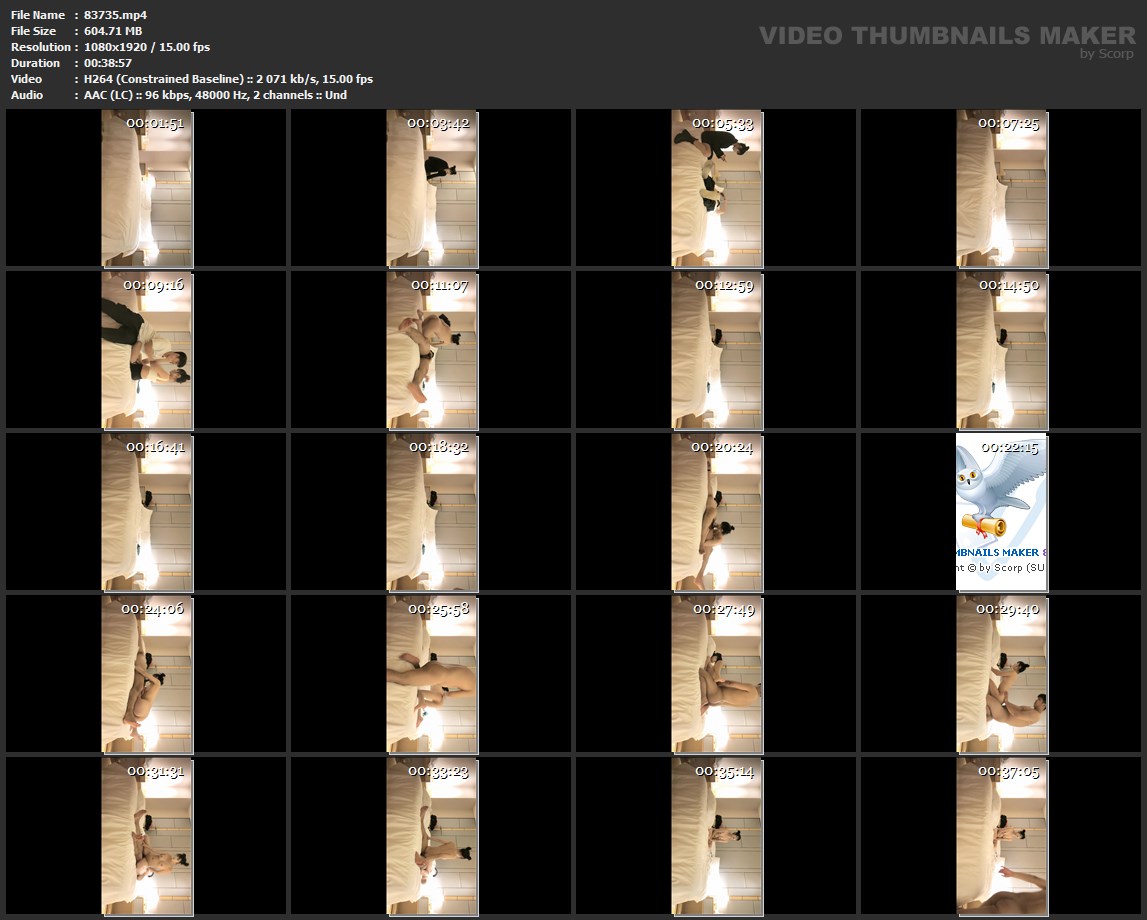Click the thumbnail stamped 00:18:32
Image resolution: width=1147 pixels, height=920 pixels.
pyautogui.click(x=432, y=512)
